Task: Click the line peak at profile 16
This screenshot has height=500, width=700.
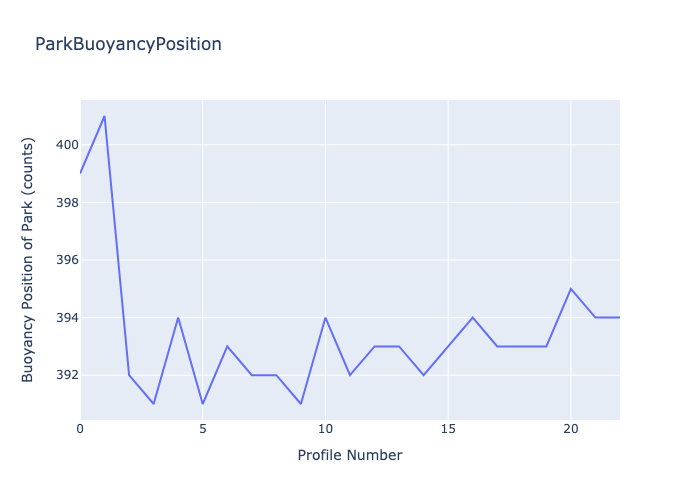Action: click(473, 318)
